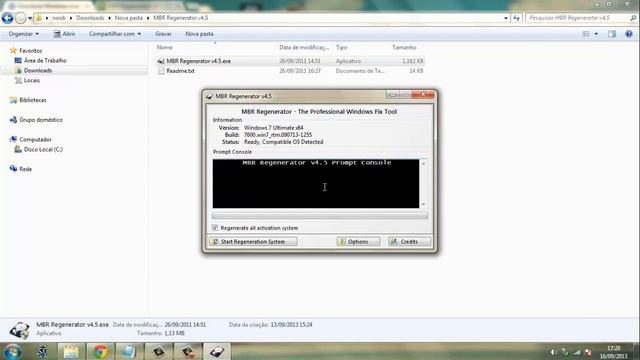The width and height of the screenshot is (640, 360).
Task: Open view options dropdown arrow
Action: [596, 34]
